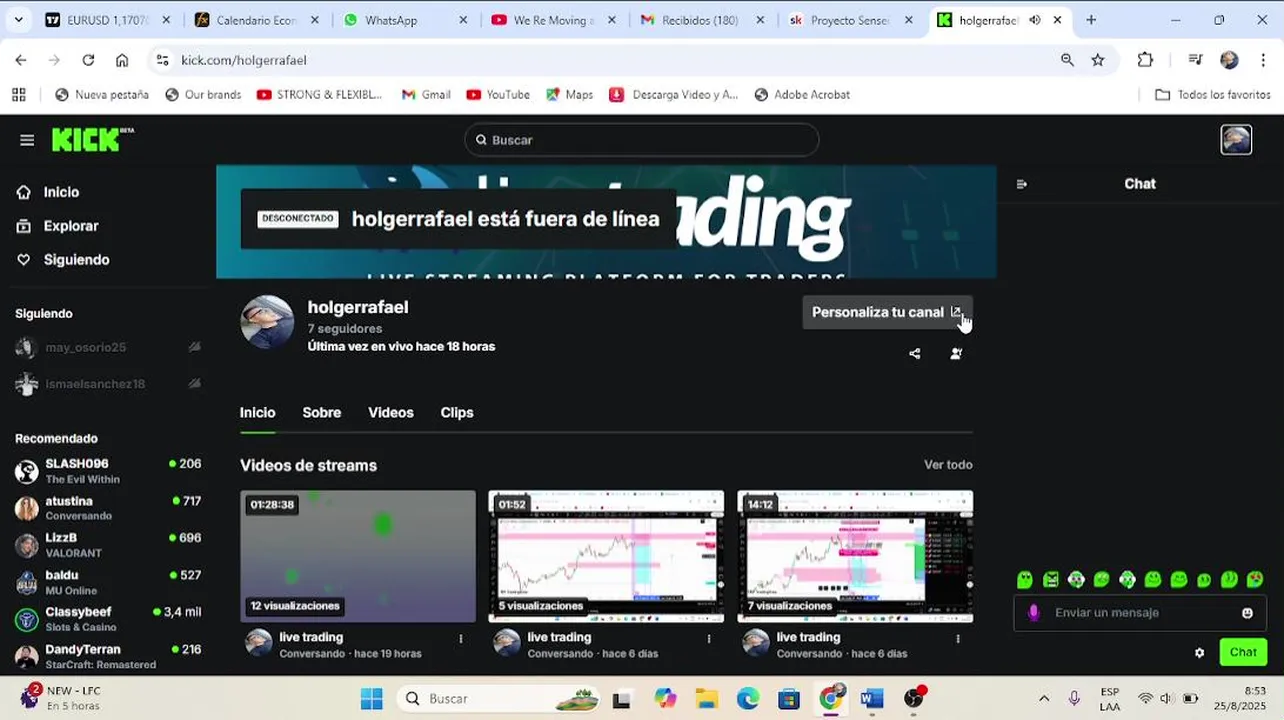Open atustina recommended channel
Image resolution: width=1284 pixels, height=720 pixels.
(108, 508)
